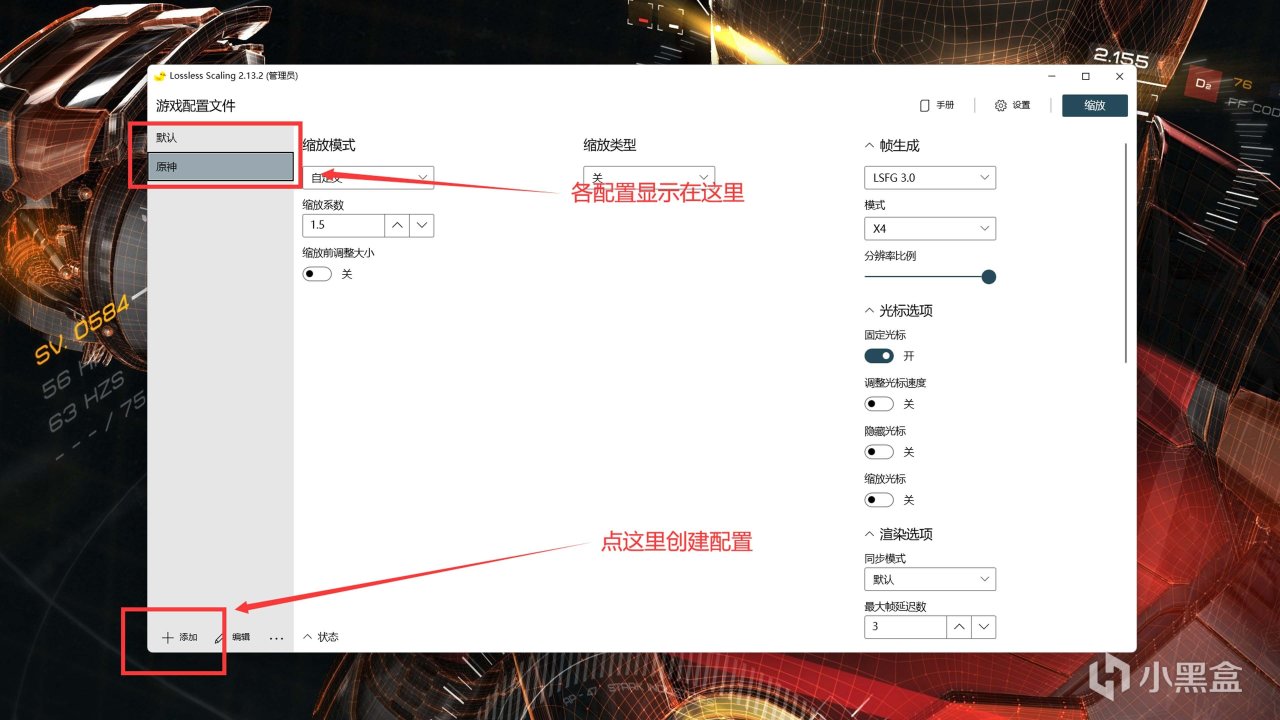Screen dimensions: 1280x720
Task: Minimize the Lossless Scaling window
Action: click(1052, 76)
